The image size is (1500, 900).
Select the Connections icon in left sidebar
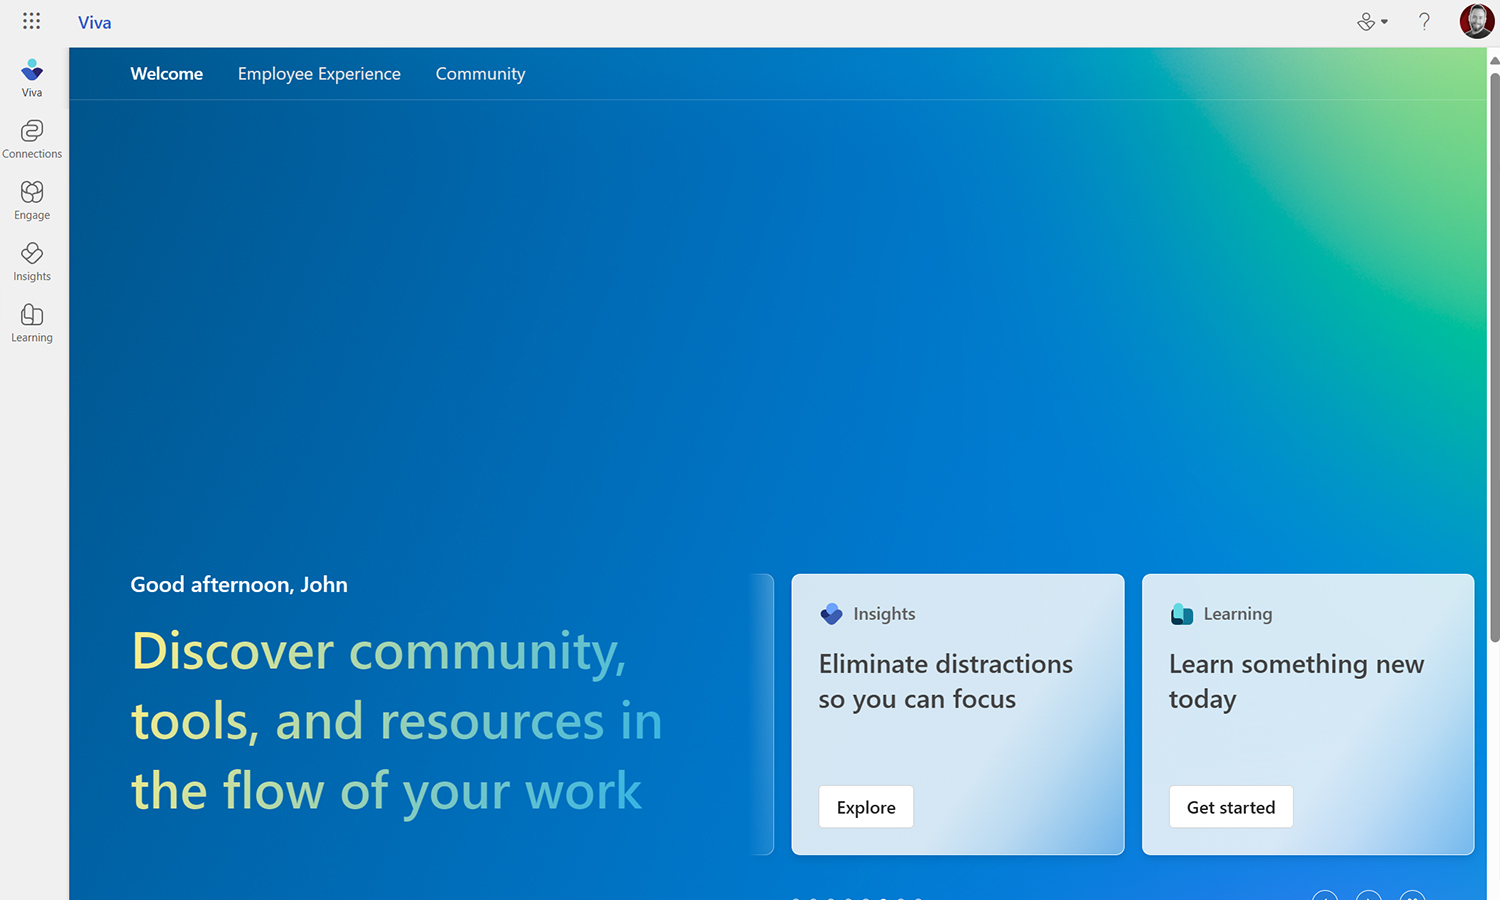point(31,135)
